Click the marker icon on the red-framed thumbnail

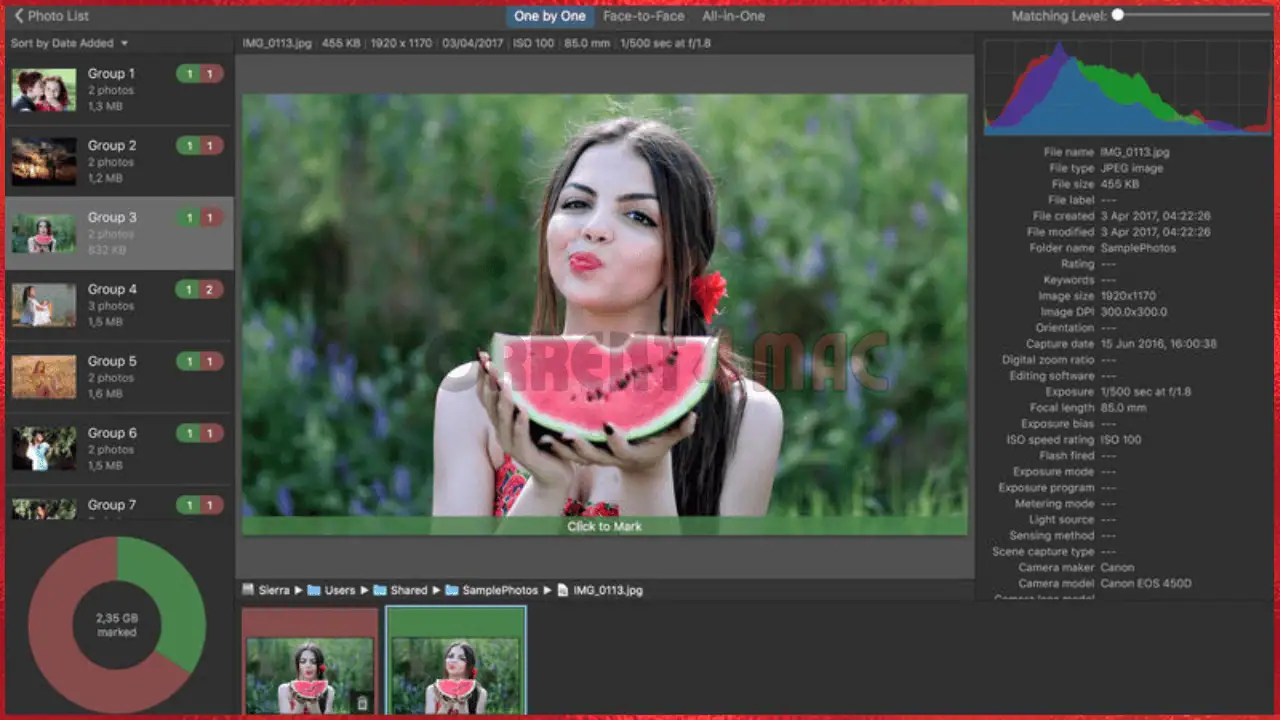[363, 702]
